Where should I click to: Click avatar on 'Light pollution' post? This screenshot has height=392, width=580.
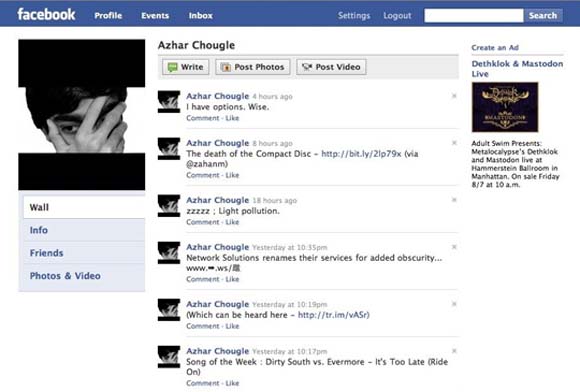coord(169,206)
